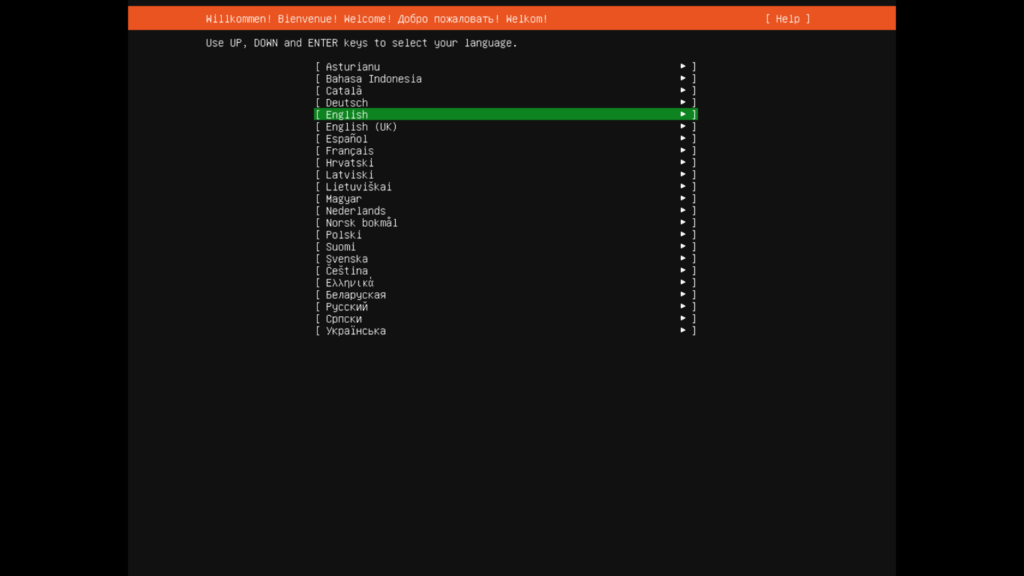Select the Русский language row
The width and height of the screenshot is (1024, 576).
click(x=505, y=307)
